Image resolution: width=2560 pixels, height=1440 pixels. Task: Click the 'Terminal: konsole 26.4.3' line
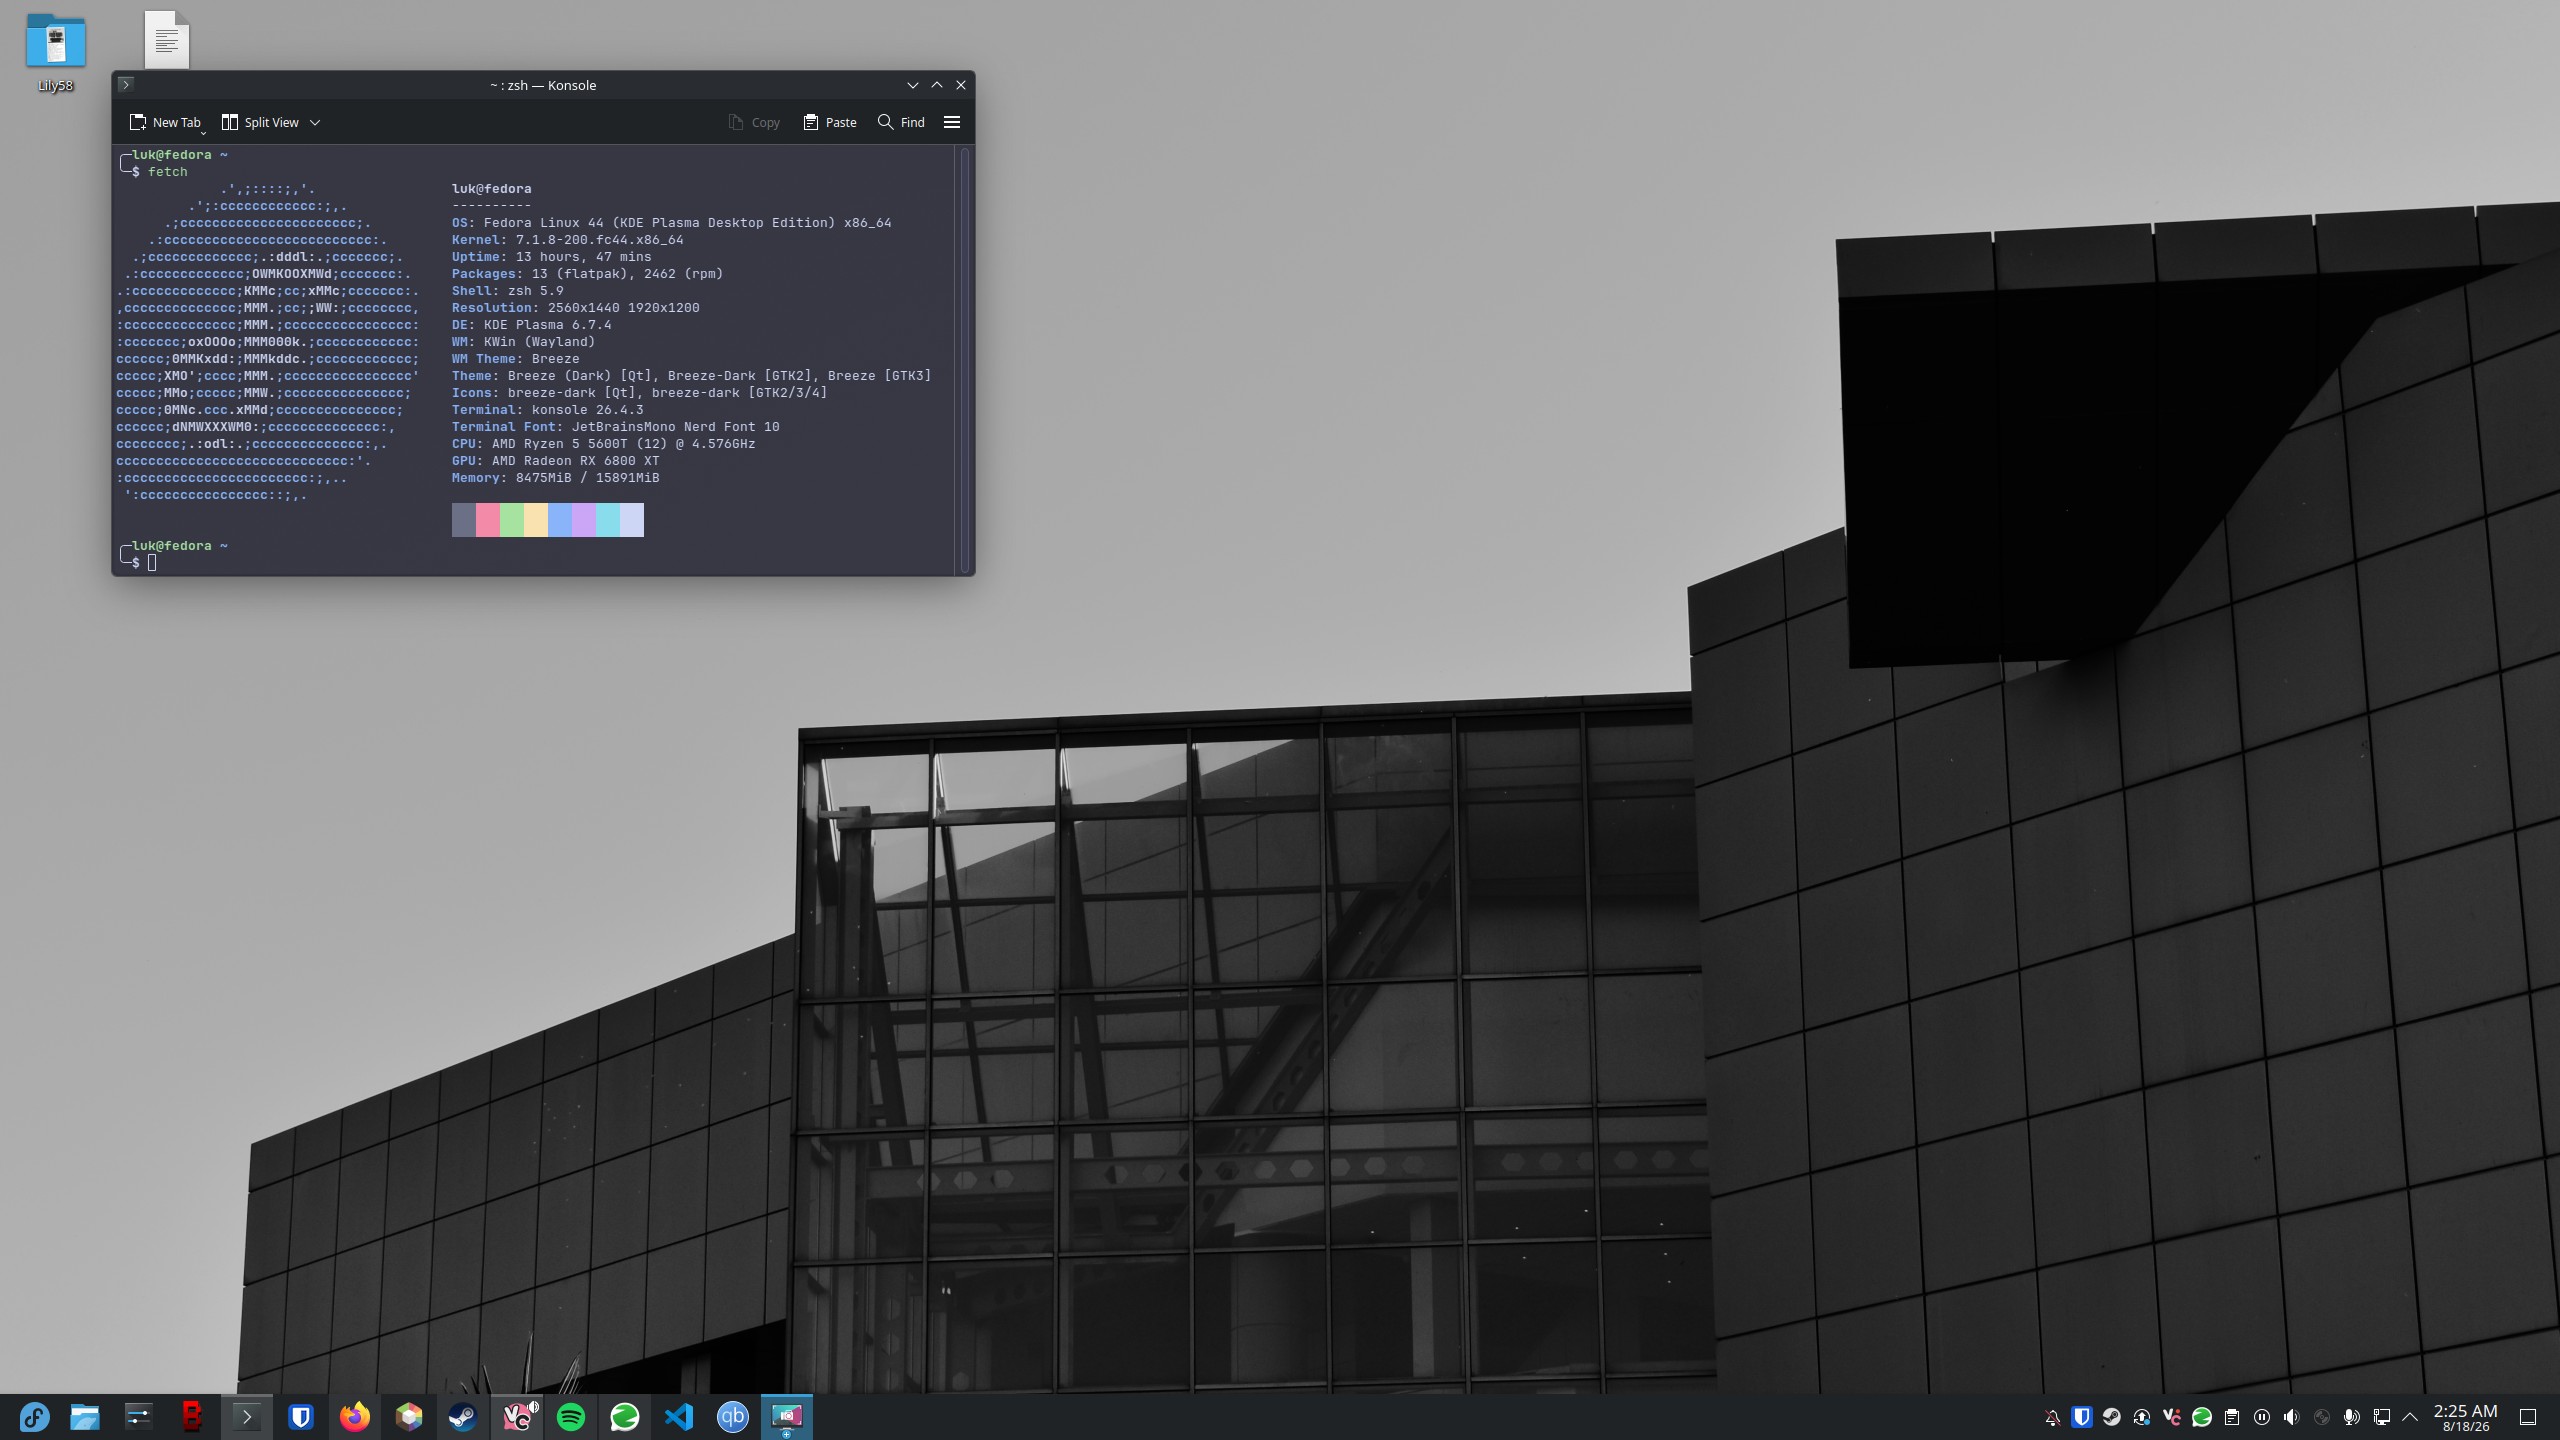click(x=547, y=410)
